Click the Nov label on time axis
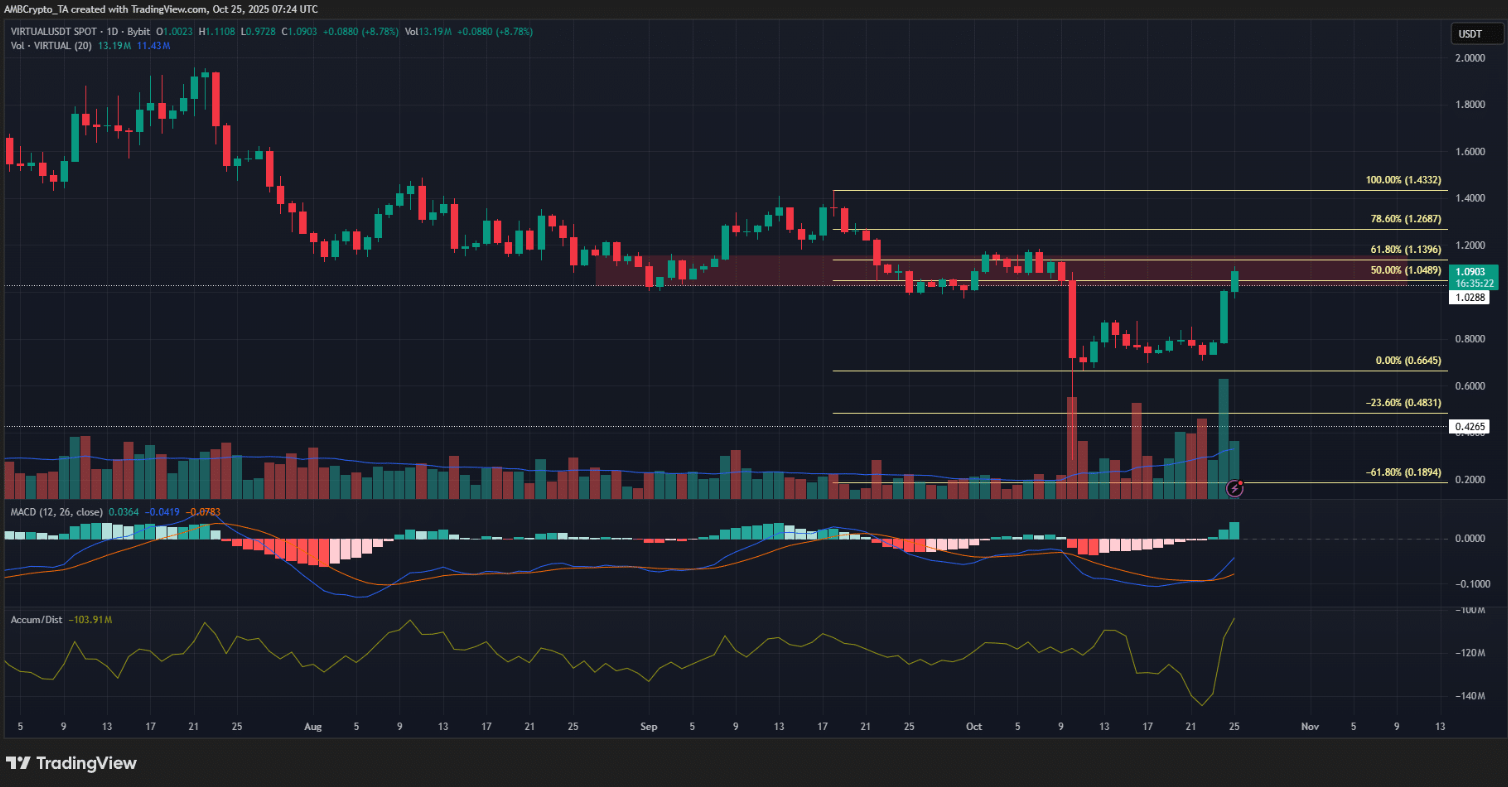 coord(1310,726)
